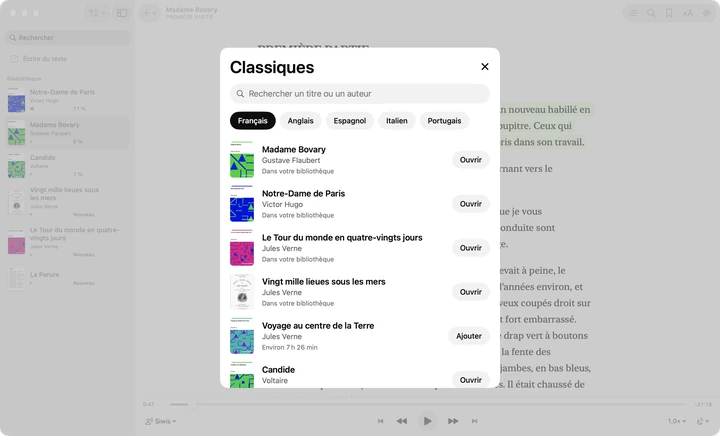The image size is (720, 436).
Task: Select the Anglais language filter
Action: 300,121
